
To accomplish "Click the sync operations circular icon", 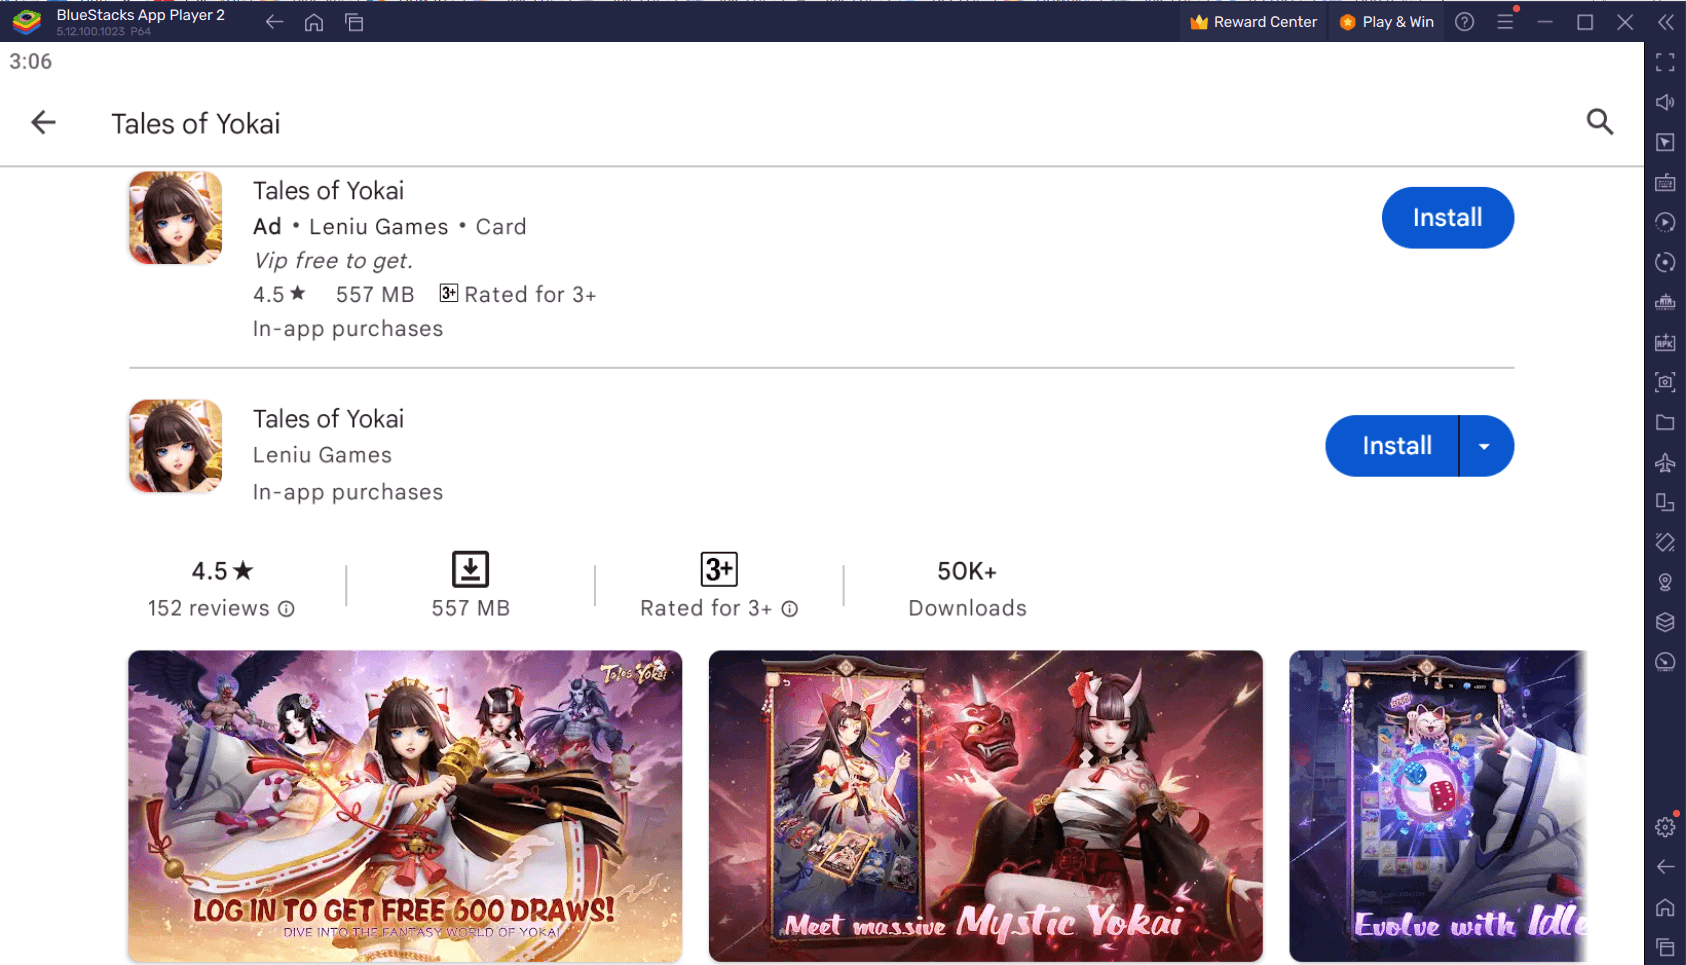I will 1665,262.
